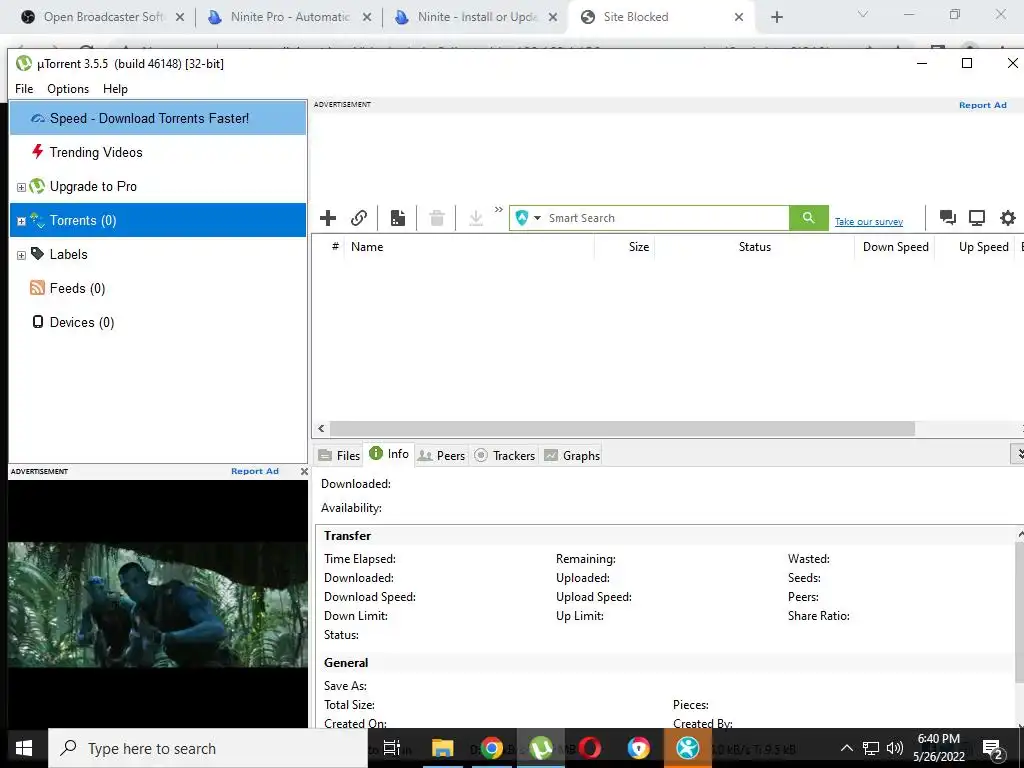
Task: Click the # column header
Action: tap(334, 247)
